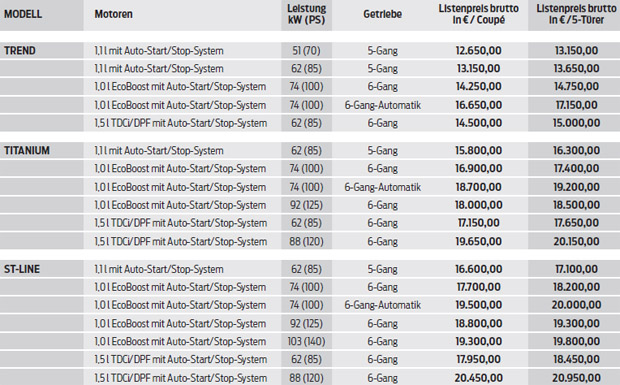Click the TREND model label
This screenshot has height=385, width=620.
click(20, 51)
